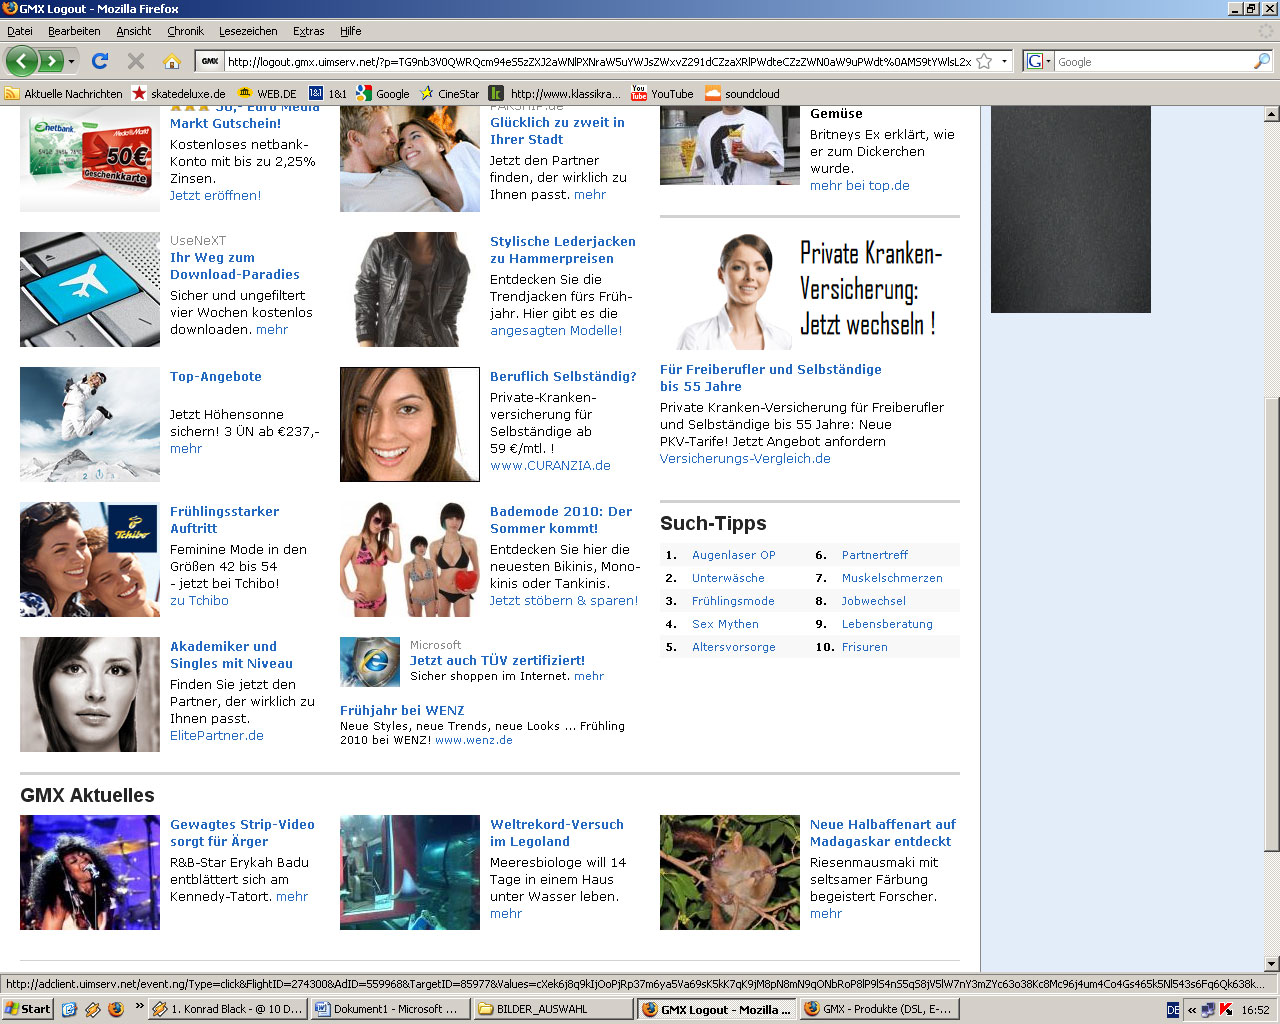Screen dimensions: 1280x1024
Task: Select search tip 'Lebensberatung'
Action: pos(887,624)
